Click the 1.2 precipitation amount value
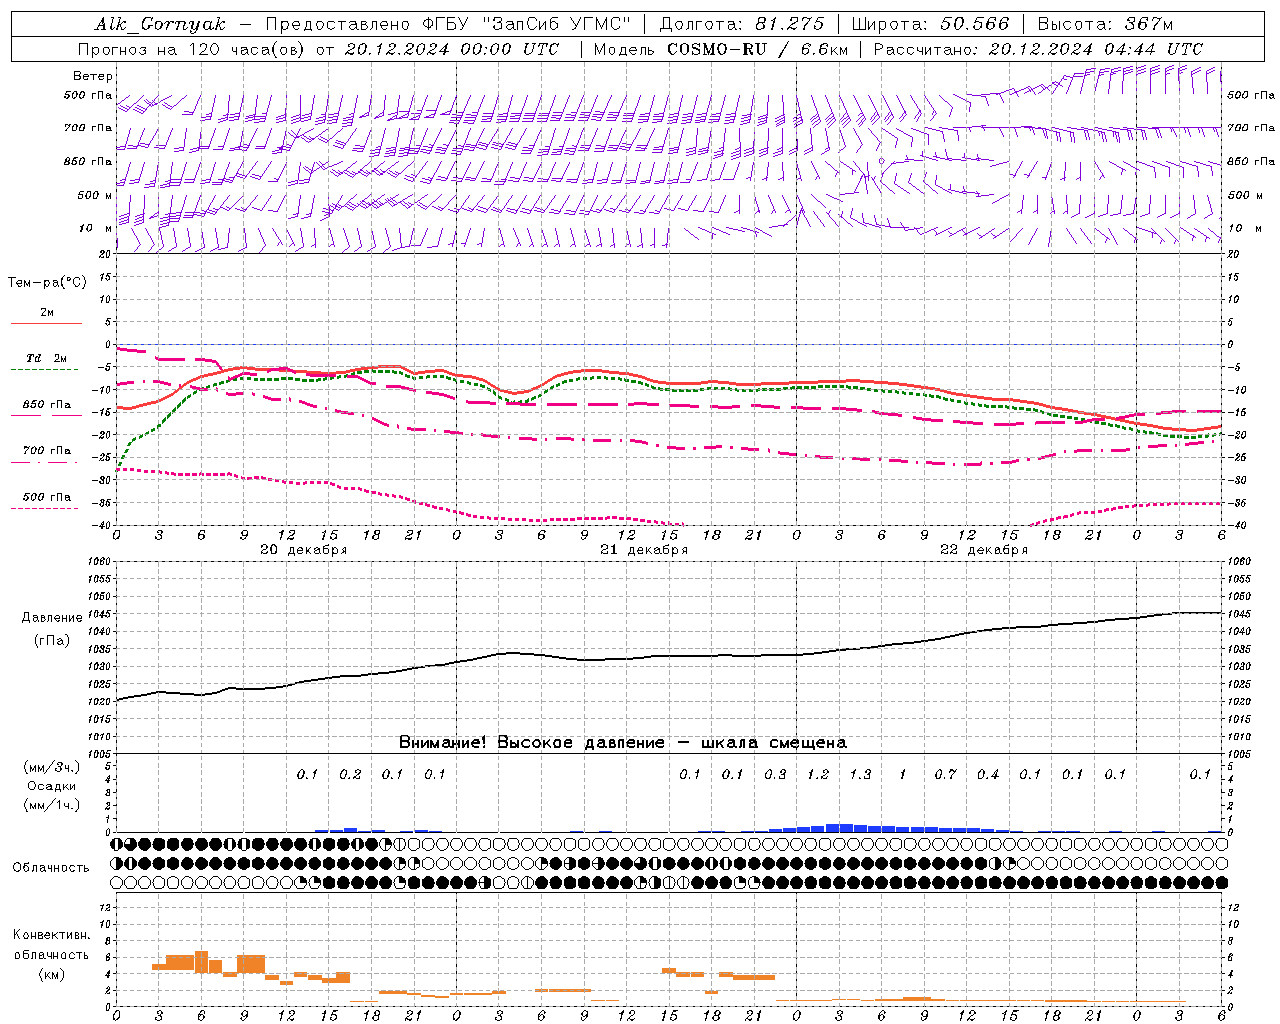Viewport: 1280px width, 1024px height. click(818, 775)
